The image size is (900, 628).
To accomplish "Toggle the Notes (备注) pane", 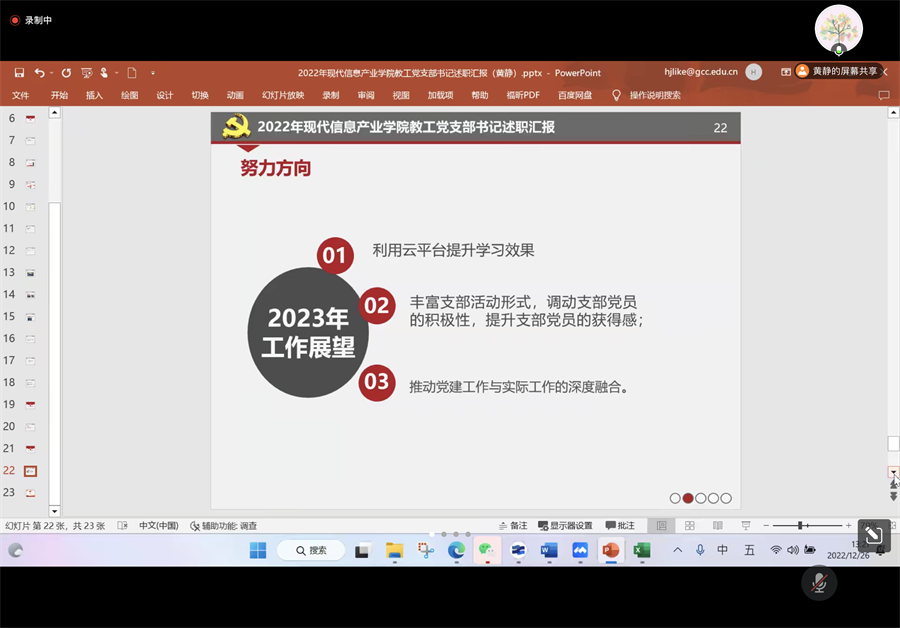I will click(x=511, y=525).
